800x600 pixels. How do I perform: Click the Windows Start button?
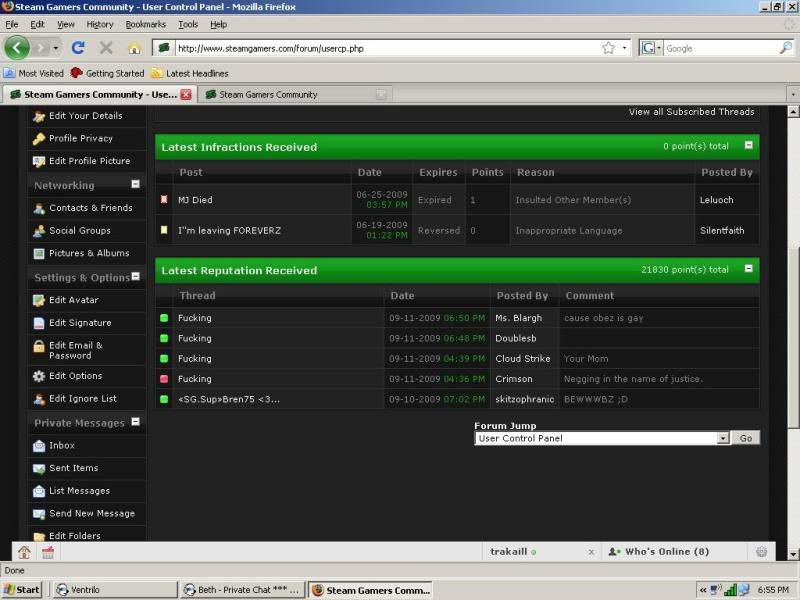point(21,590)
